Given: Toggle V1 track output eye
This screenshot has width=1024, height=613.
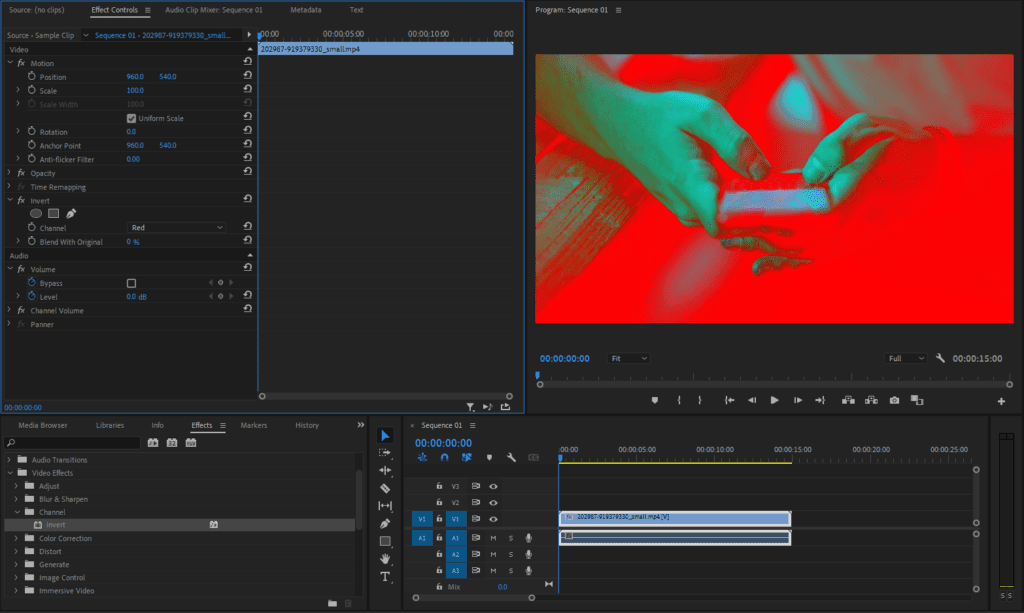Looking at the screenshot, I should pyautogui.click(x=494, y=519).
